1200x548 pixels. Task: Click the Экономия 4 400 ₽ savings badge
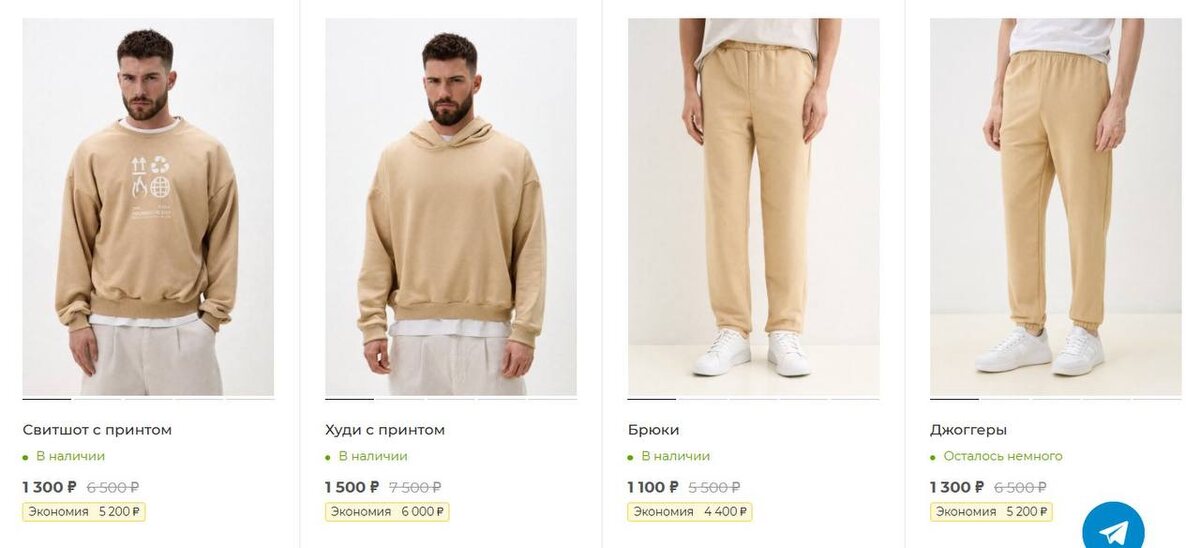690,512
